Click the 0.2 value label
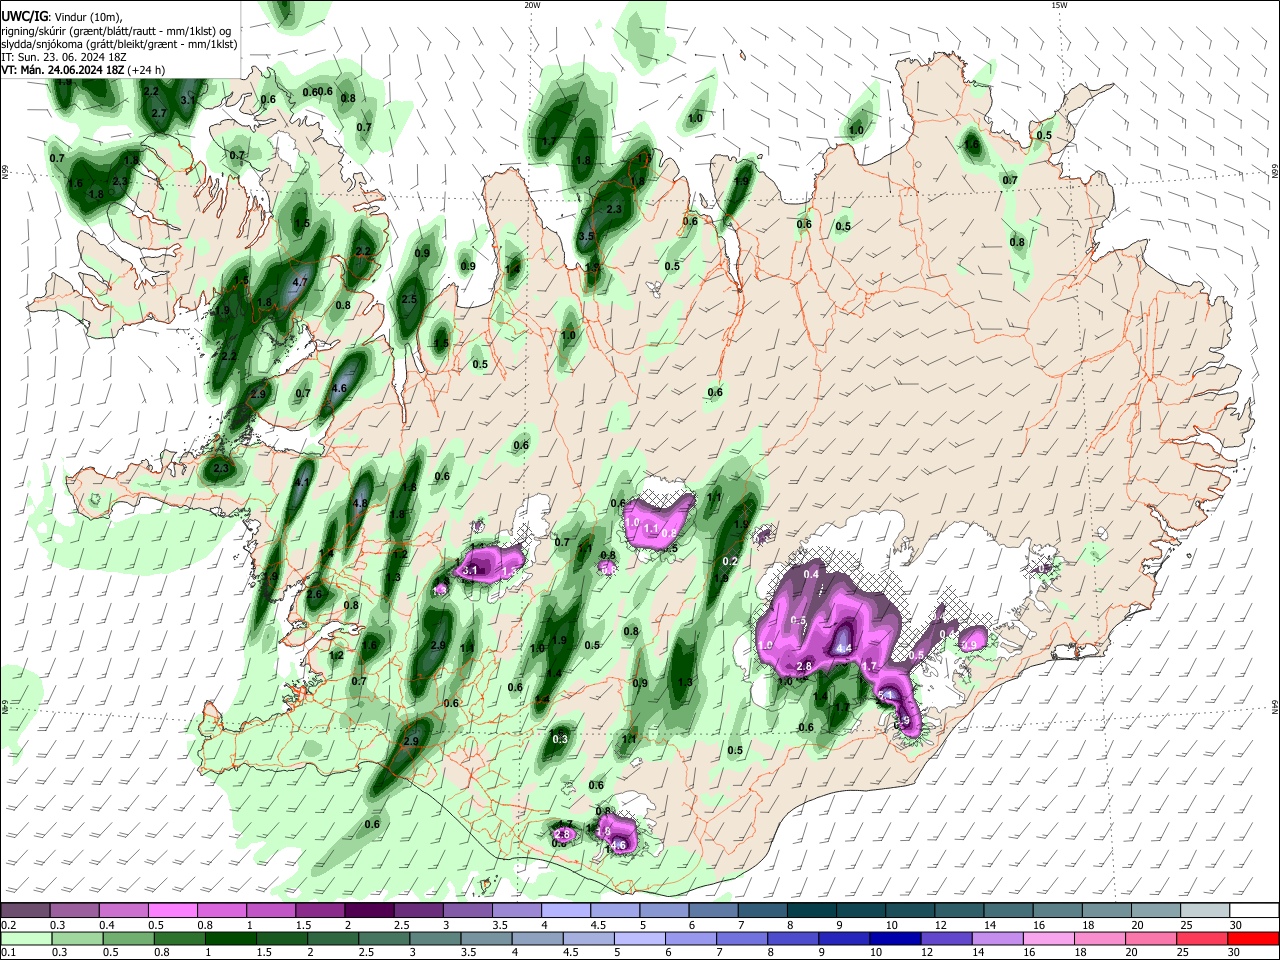 (730, 562)
